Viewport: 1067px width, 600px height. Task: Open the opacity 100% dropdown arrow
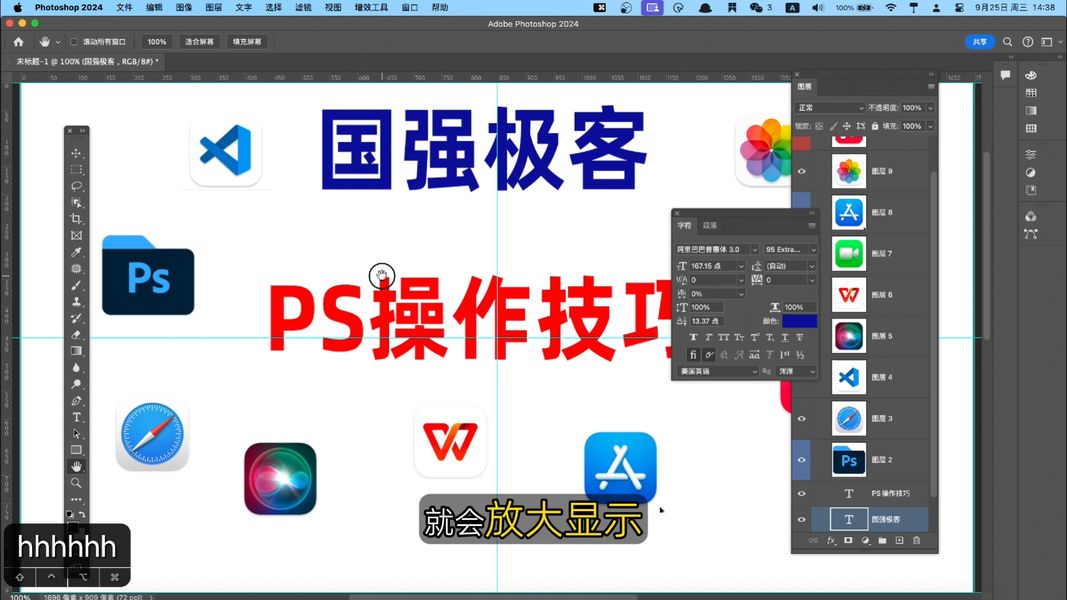[x=930, y=108]
